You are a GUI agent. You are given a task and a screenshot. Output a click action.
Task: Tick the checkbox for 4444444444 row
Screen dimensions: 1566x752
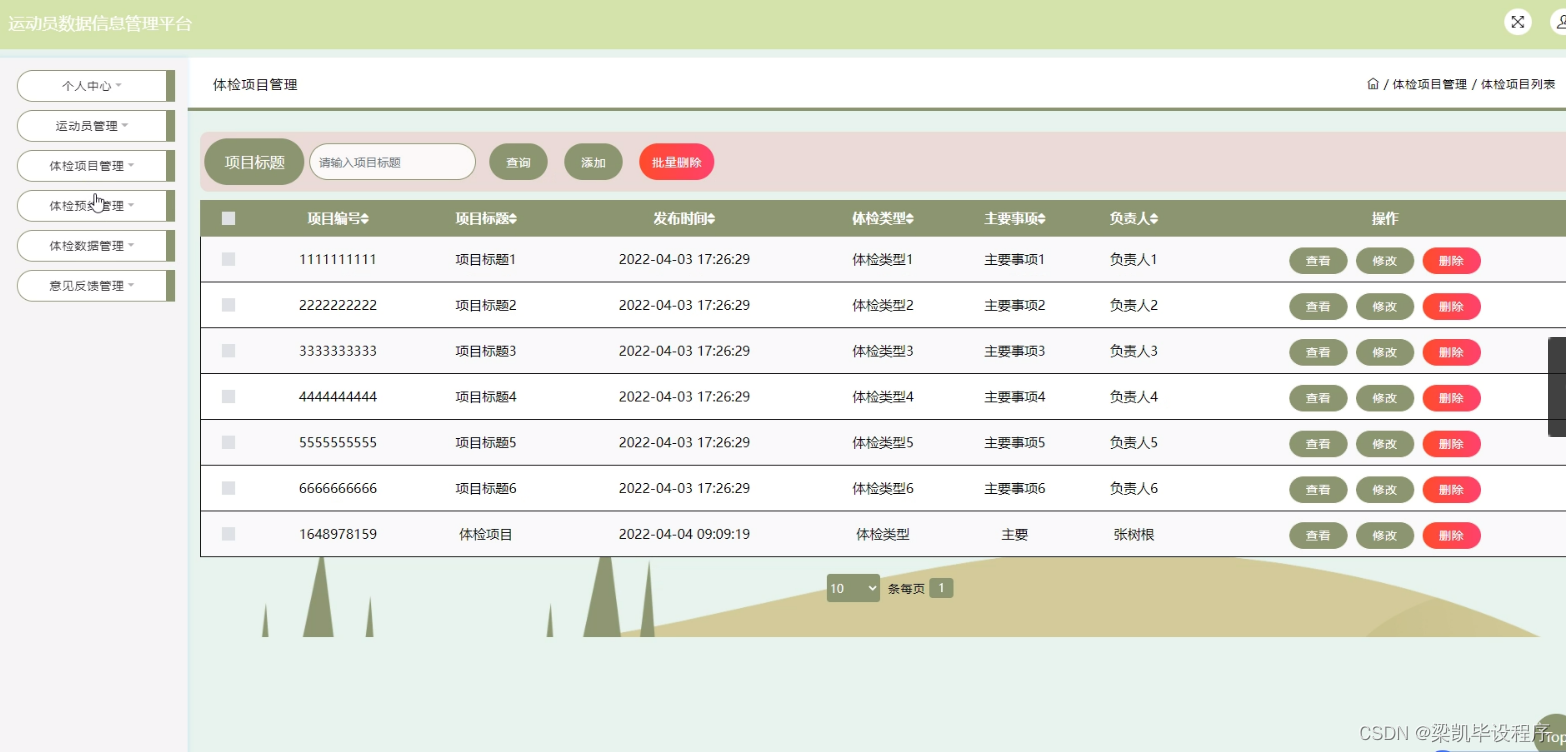pyautogui.click(x=228, y=396)
